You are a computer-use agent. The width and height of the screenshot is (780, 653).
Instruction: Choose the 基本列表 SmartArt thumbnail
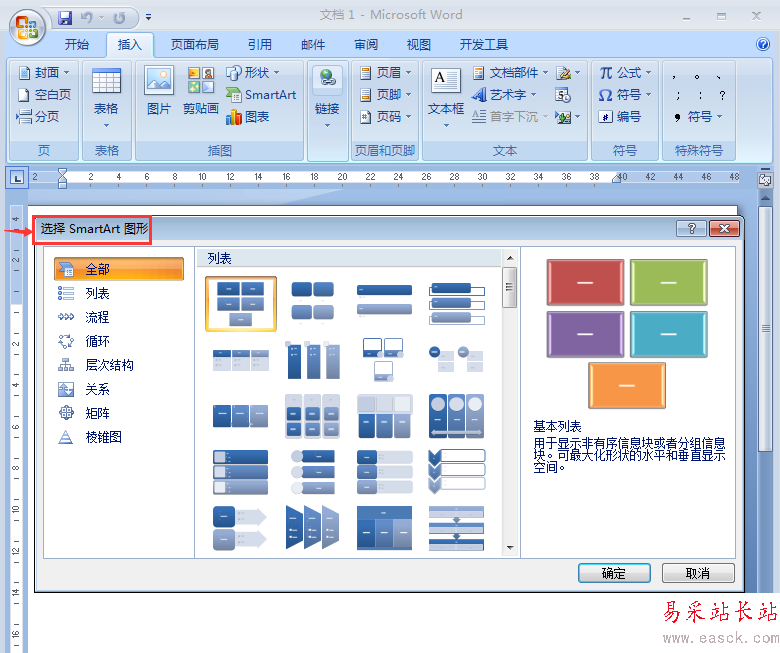click(x=241, y=304)
